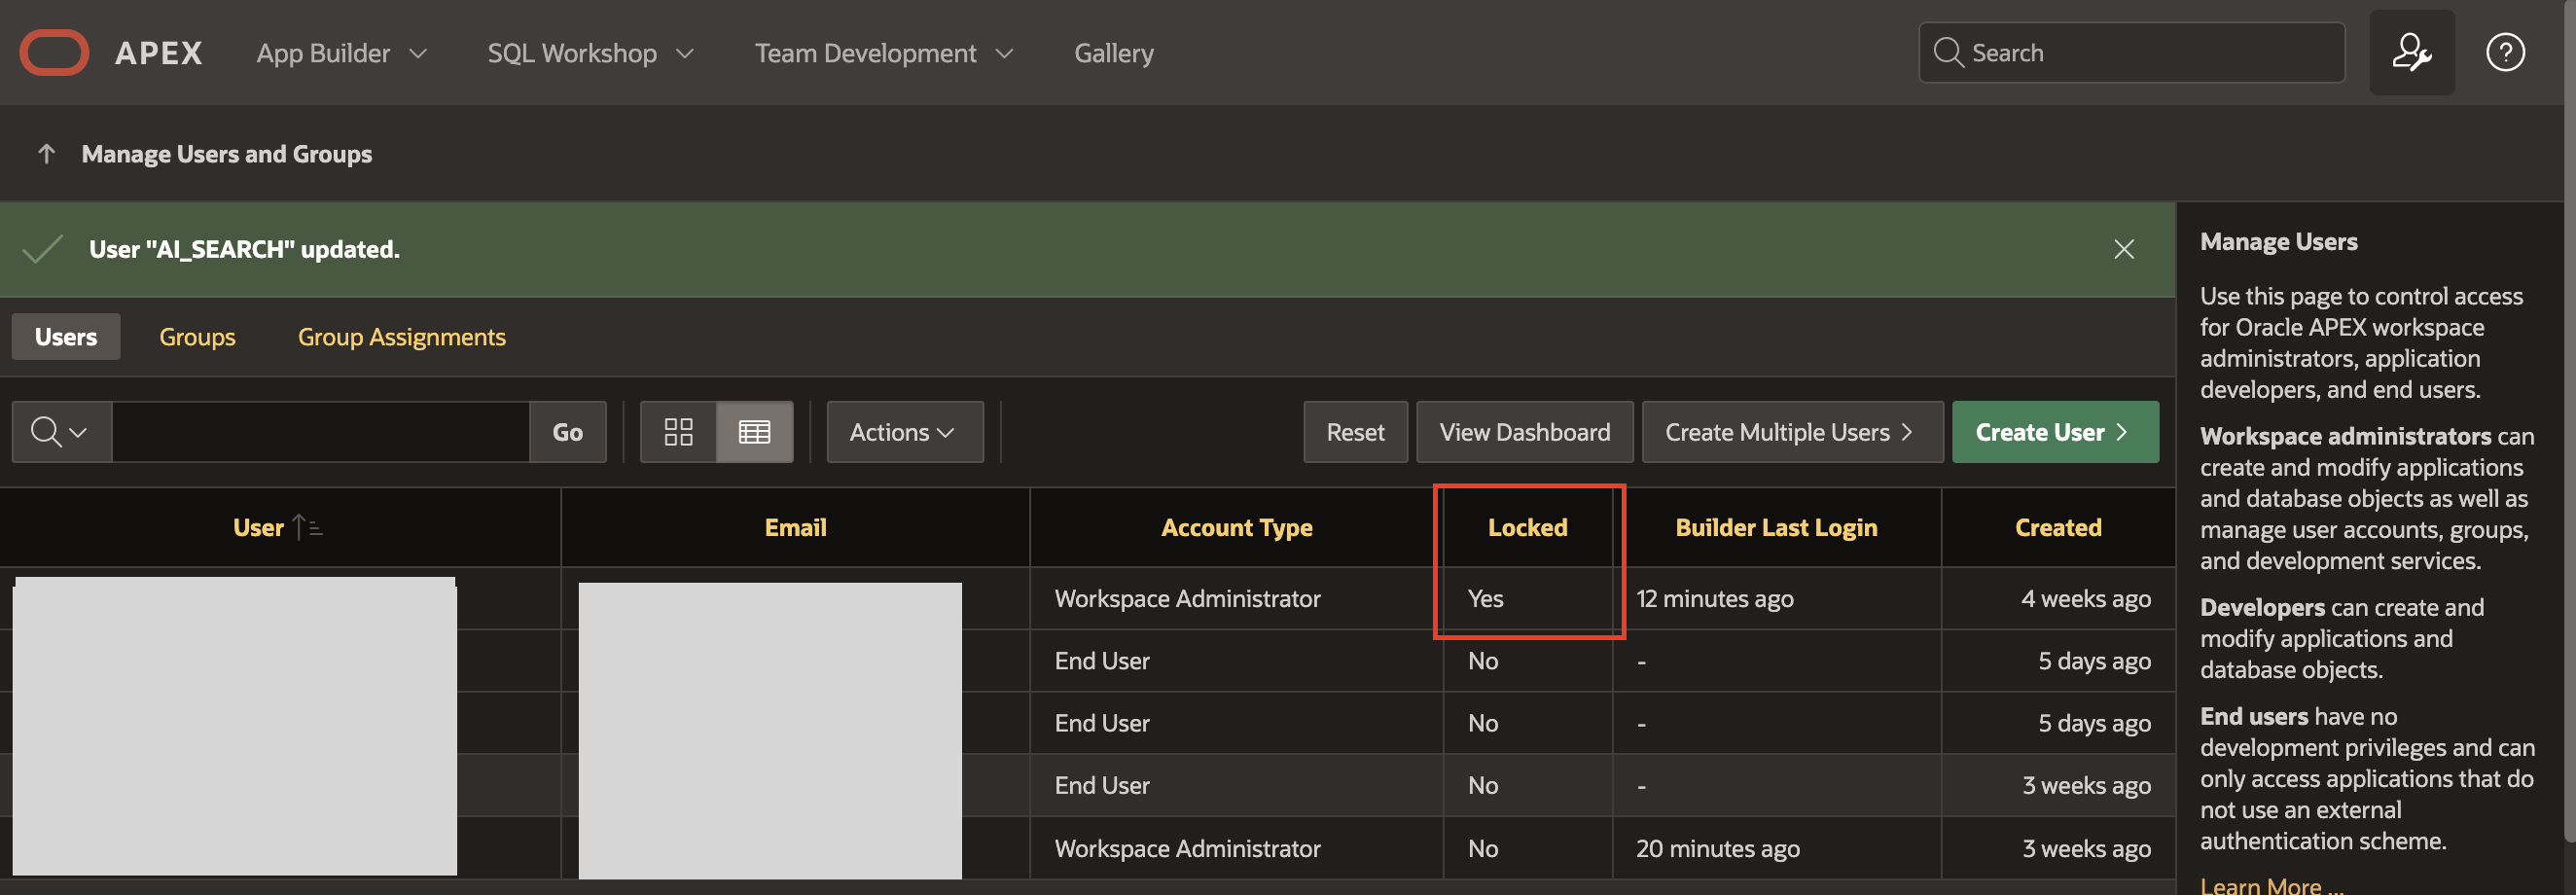Click the Reset button
The height and width of the screenshot is (895, 2576).
click(1355, 432)
